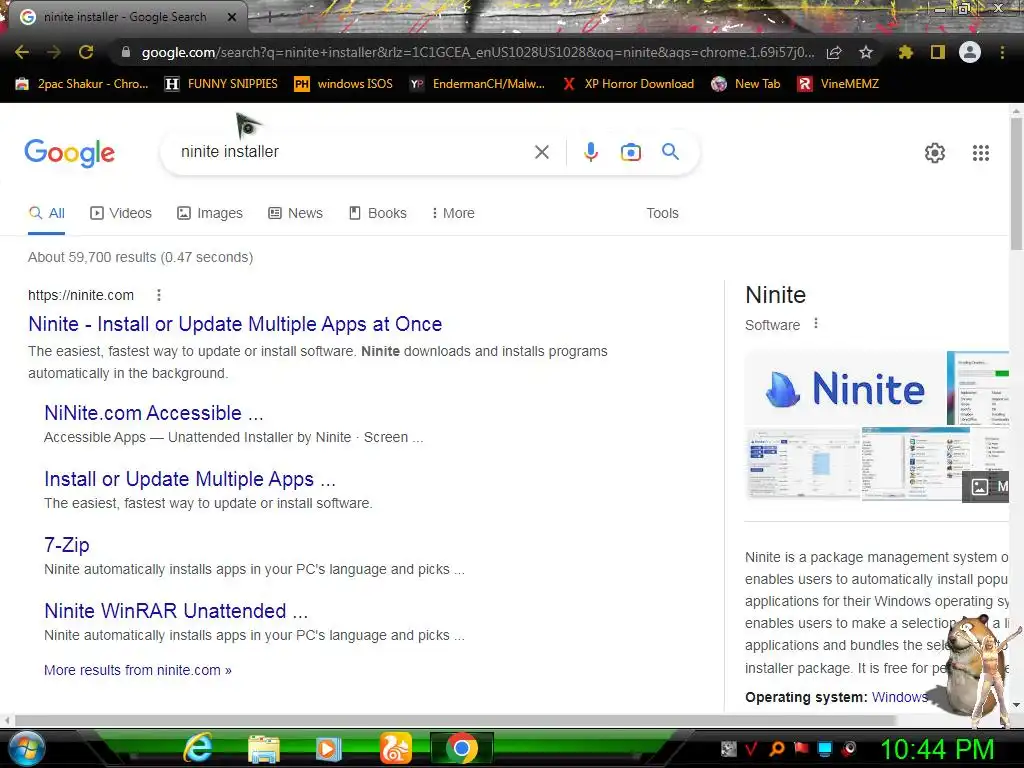Switch to Books results
The image size is (1024, 768).
(377, 214)
